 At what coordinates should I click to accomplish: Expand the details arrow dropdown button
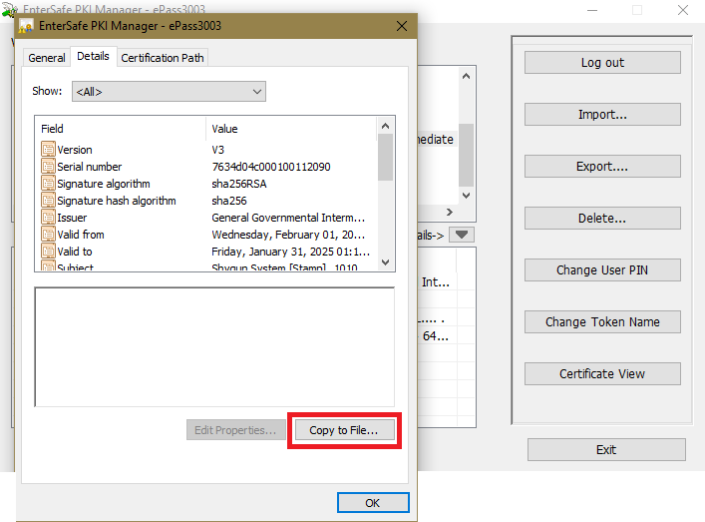coord(460,235)
